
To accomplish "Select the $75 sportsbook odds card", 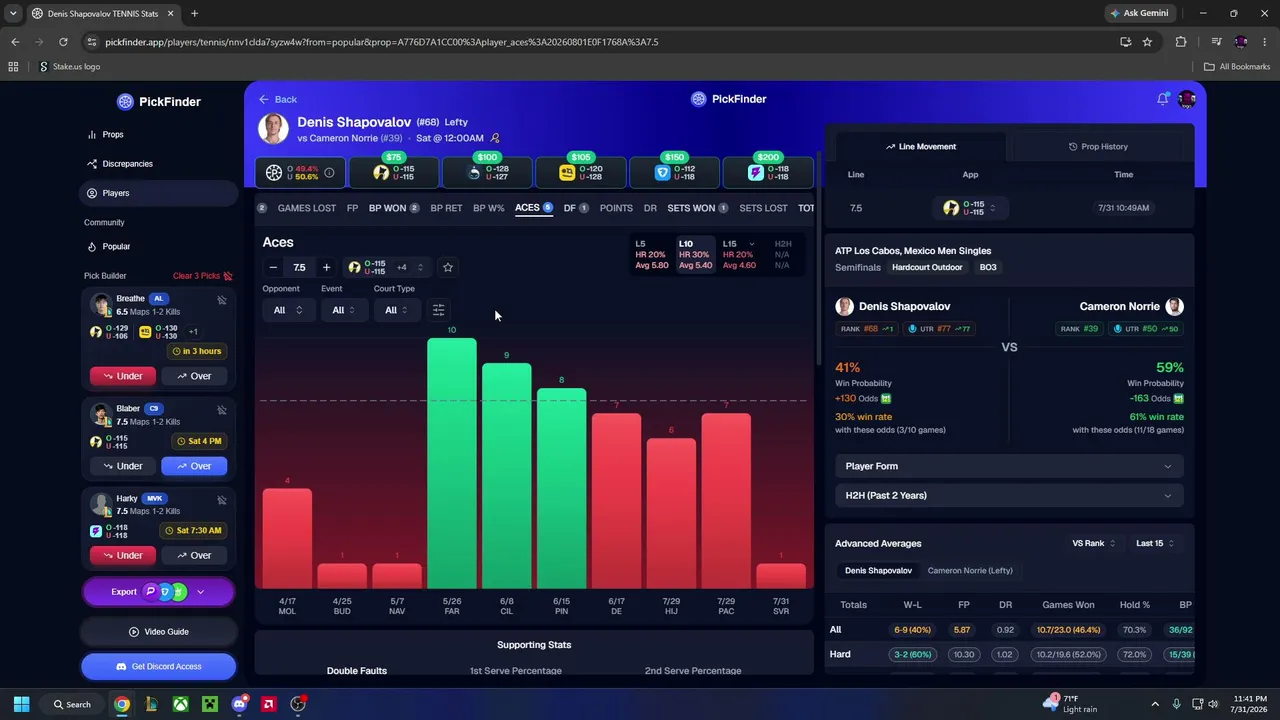I will [x=394, y=171].
